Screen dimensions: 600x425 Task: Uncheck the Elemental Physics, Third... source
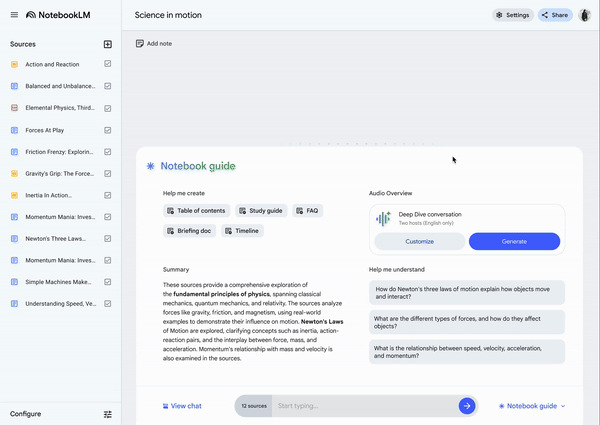[108, 108]
